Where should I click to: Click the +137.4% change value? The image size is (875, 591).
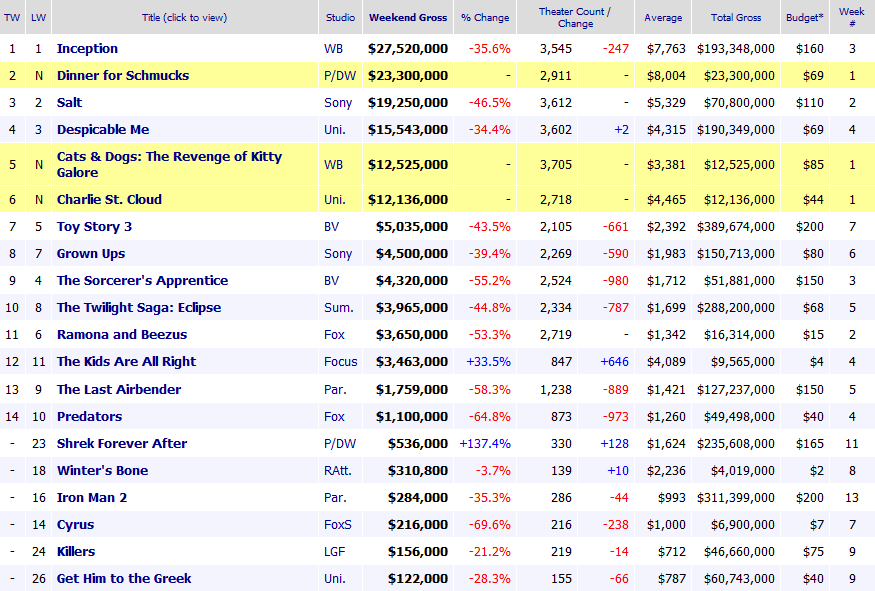coord(485,444)
